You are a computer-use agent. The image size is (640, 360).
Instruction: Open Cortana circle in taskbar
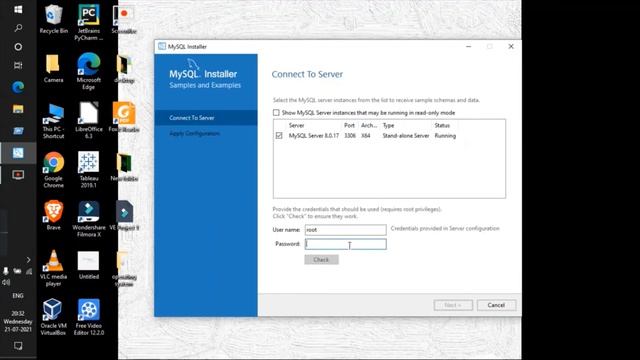pyautogui.click(x=18, y=47)
